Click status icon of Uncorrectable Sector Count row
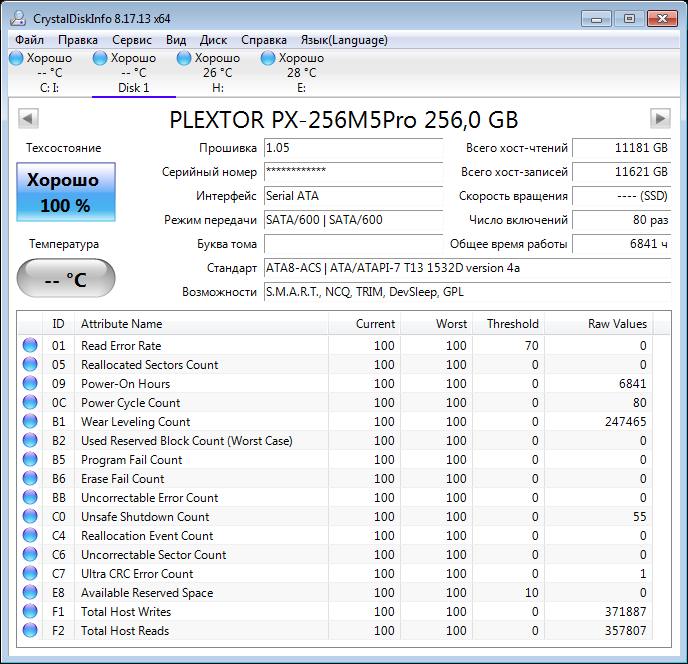Viewport: 688px width, 664px height. tap(30, 554)
